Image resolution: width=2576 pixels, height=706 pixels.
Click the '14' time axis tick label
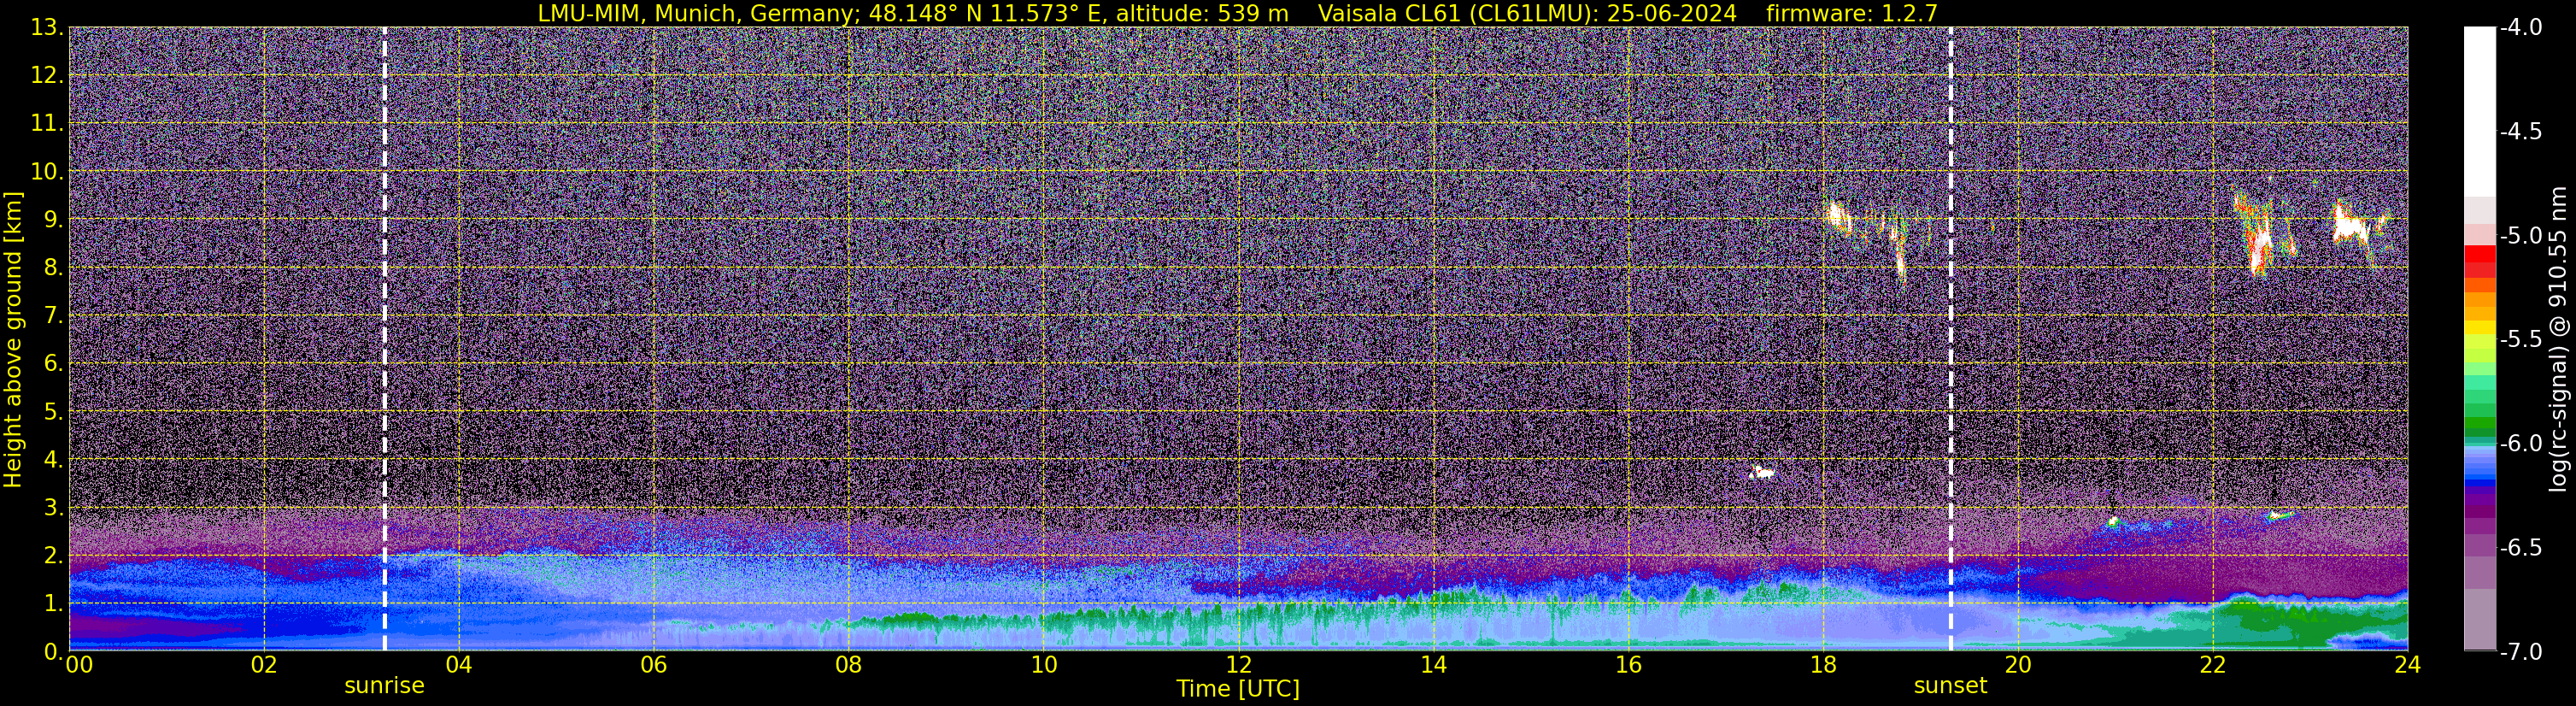[x=1433, y=665]
